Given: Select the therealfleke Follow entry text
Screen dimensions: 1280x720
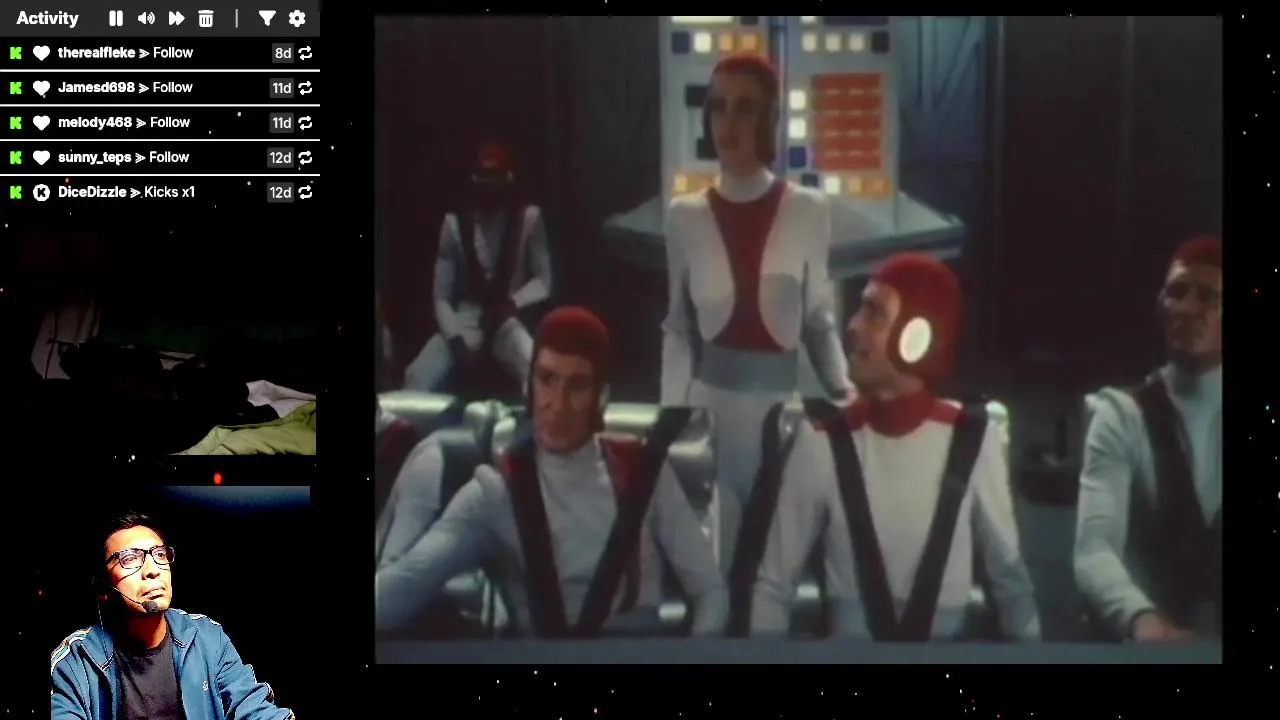Looking at the screenshot, I should click(125, 53).
